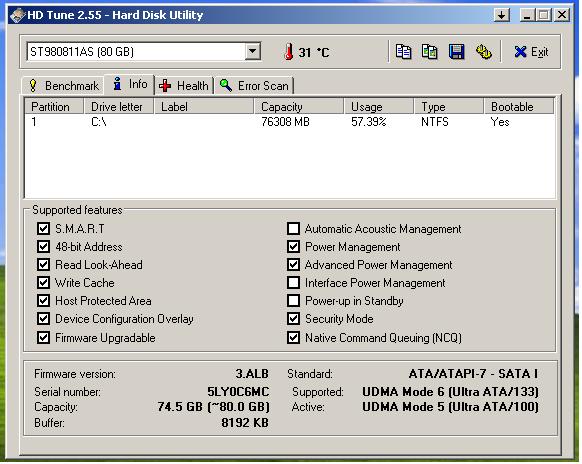Open the drive selection dropdown arrow
Screen dimensions: 582x464
(x=252, y=52)
